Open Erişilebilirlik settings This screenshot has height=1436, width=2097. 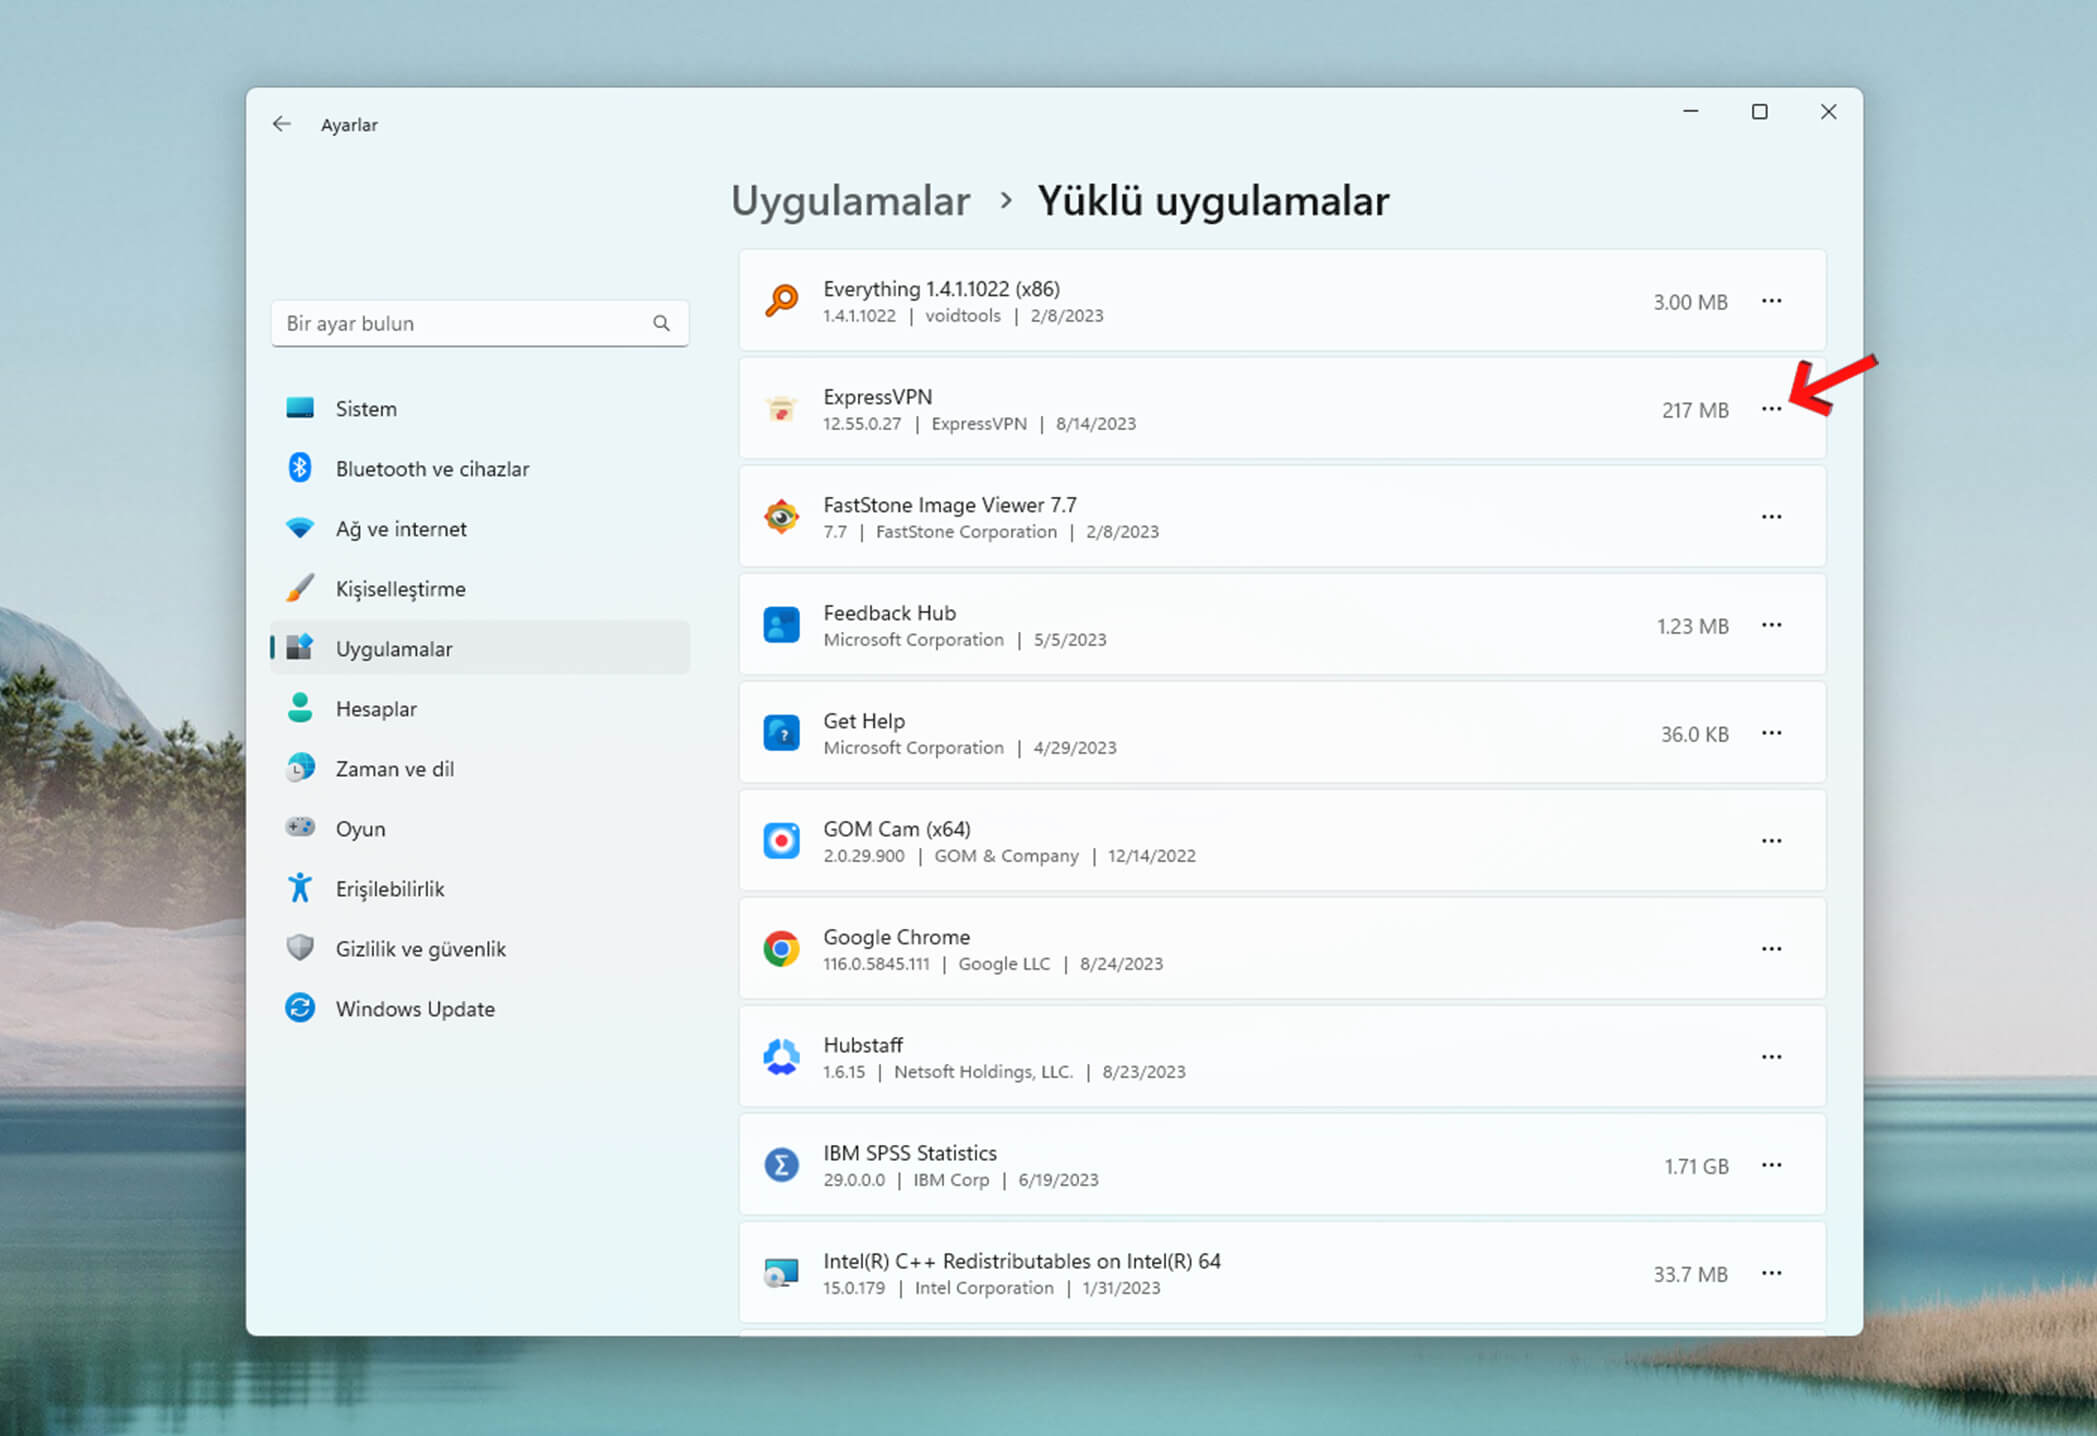pos(480,889)
